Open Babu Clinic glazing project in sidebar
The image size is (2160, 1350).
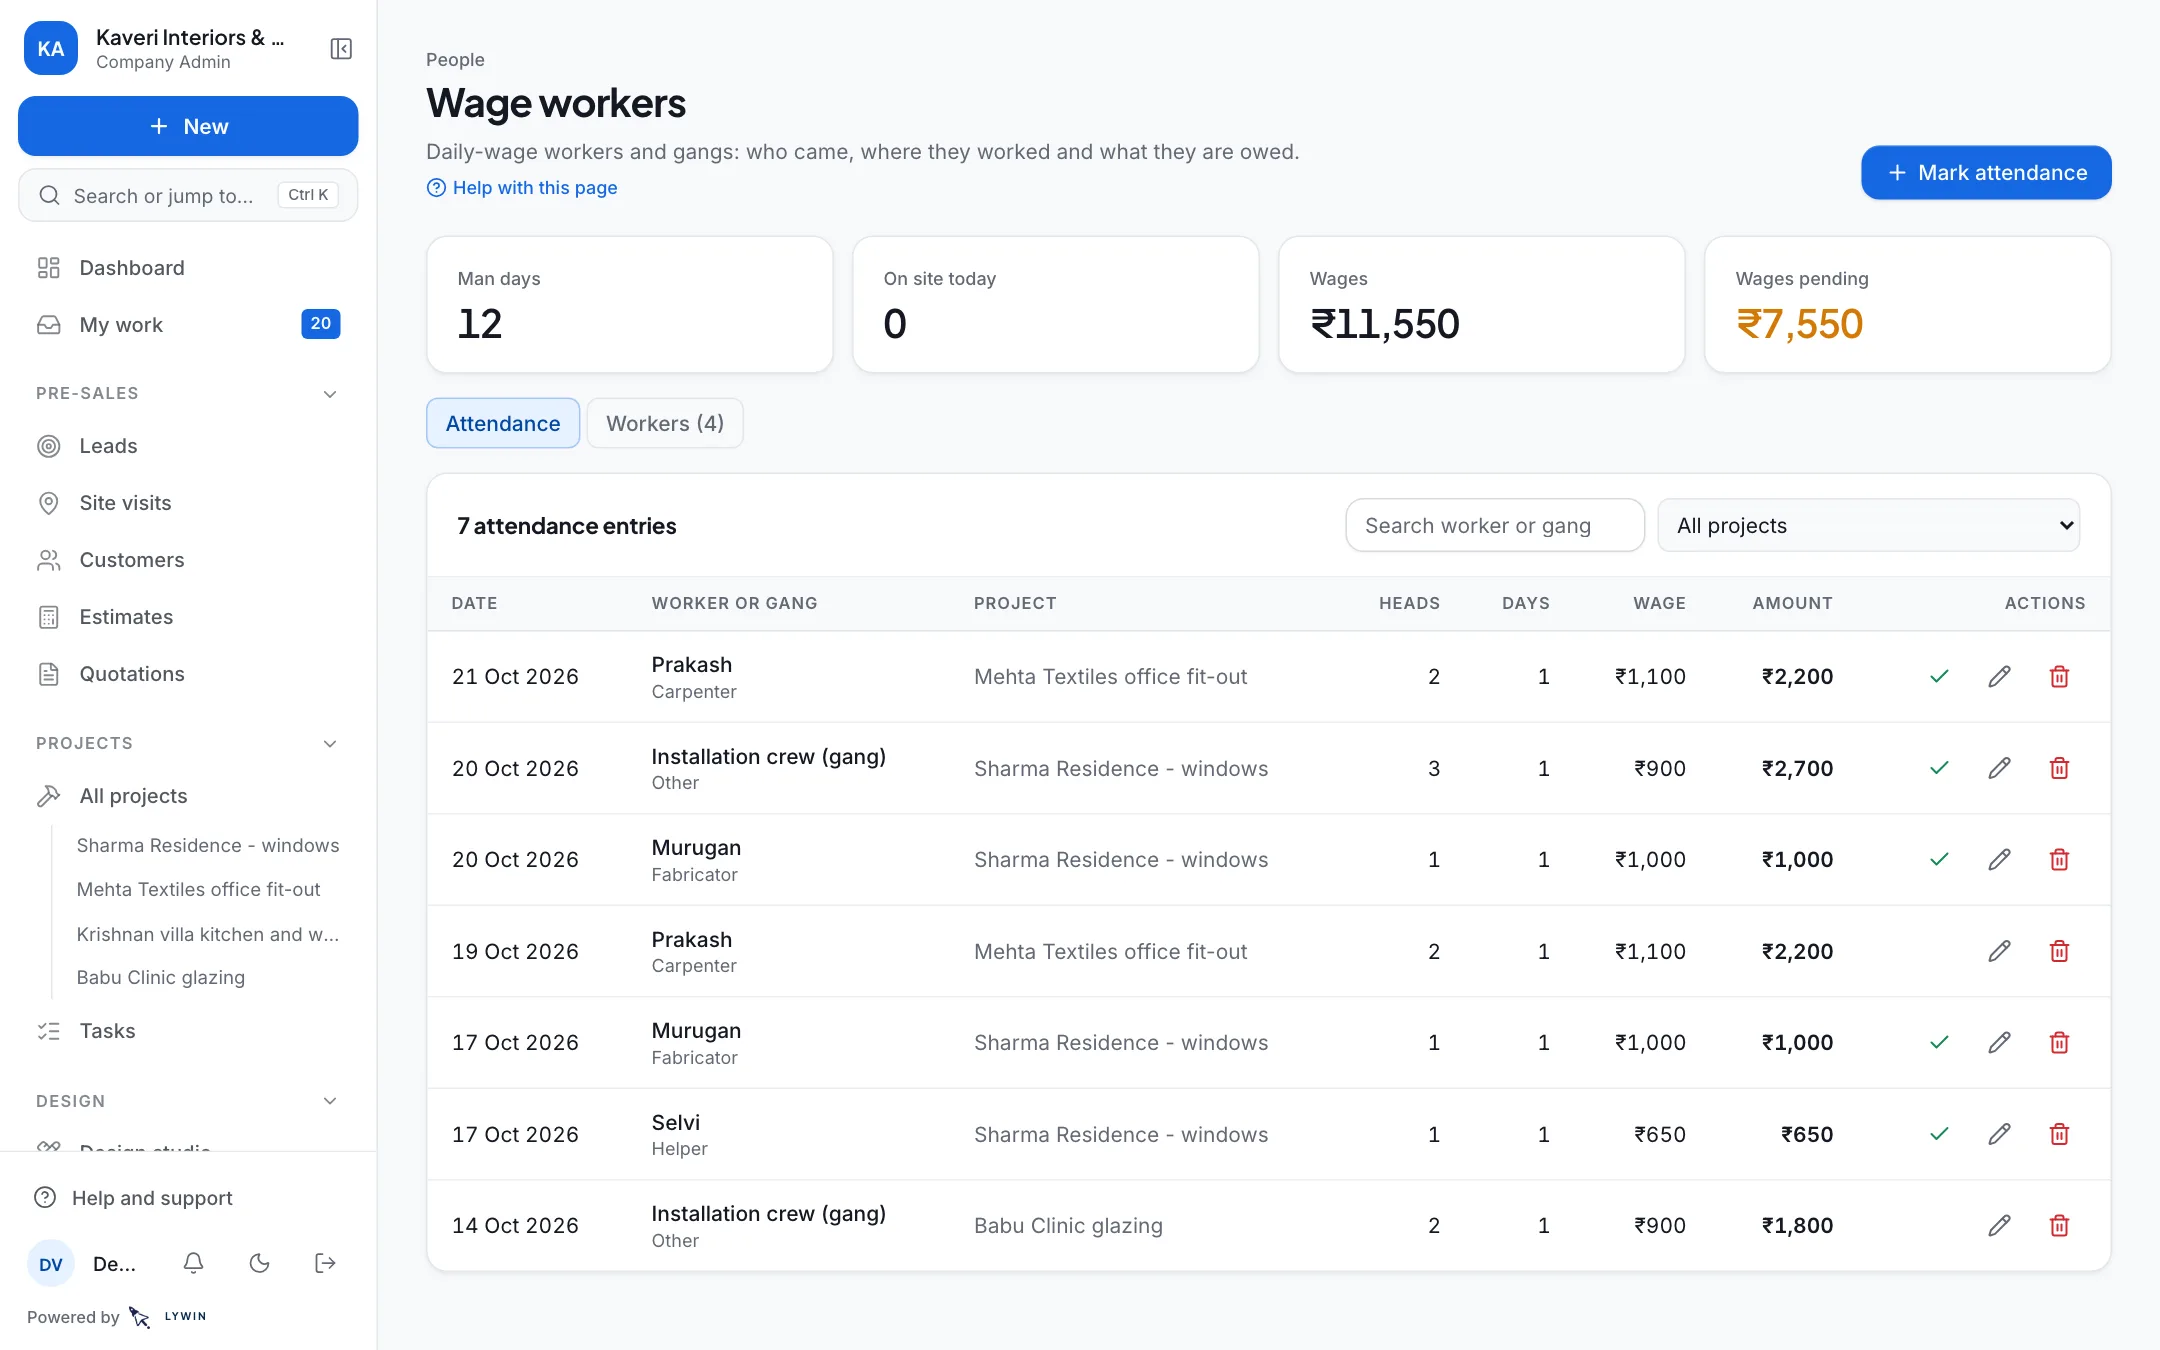[161, 978]
